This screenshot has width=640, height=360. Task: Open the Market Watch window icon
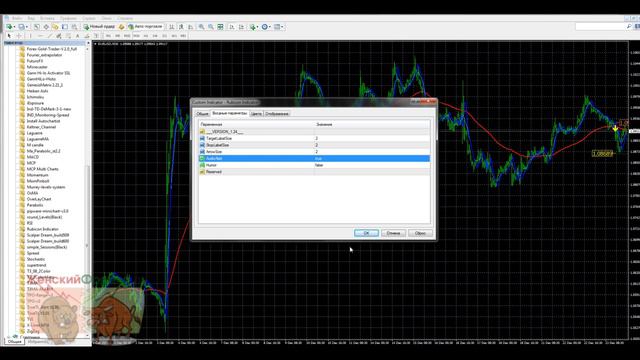tap(36, 27)
